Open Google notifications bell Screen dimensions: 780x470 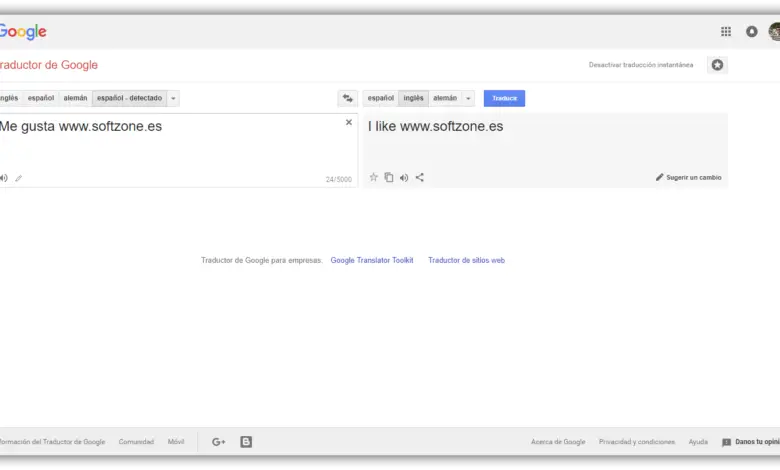coord(752,32)
